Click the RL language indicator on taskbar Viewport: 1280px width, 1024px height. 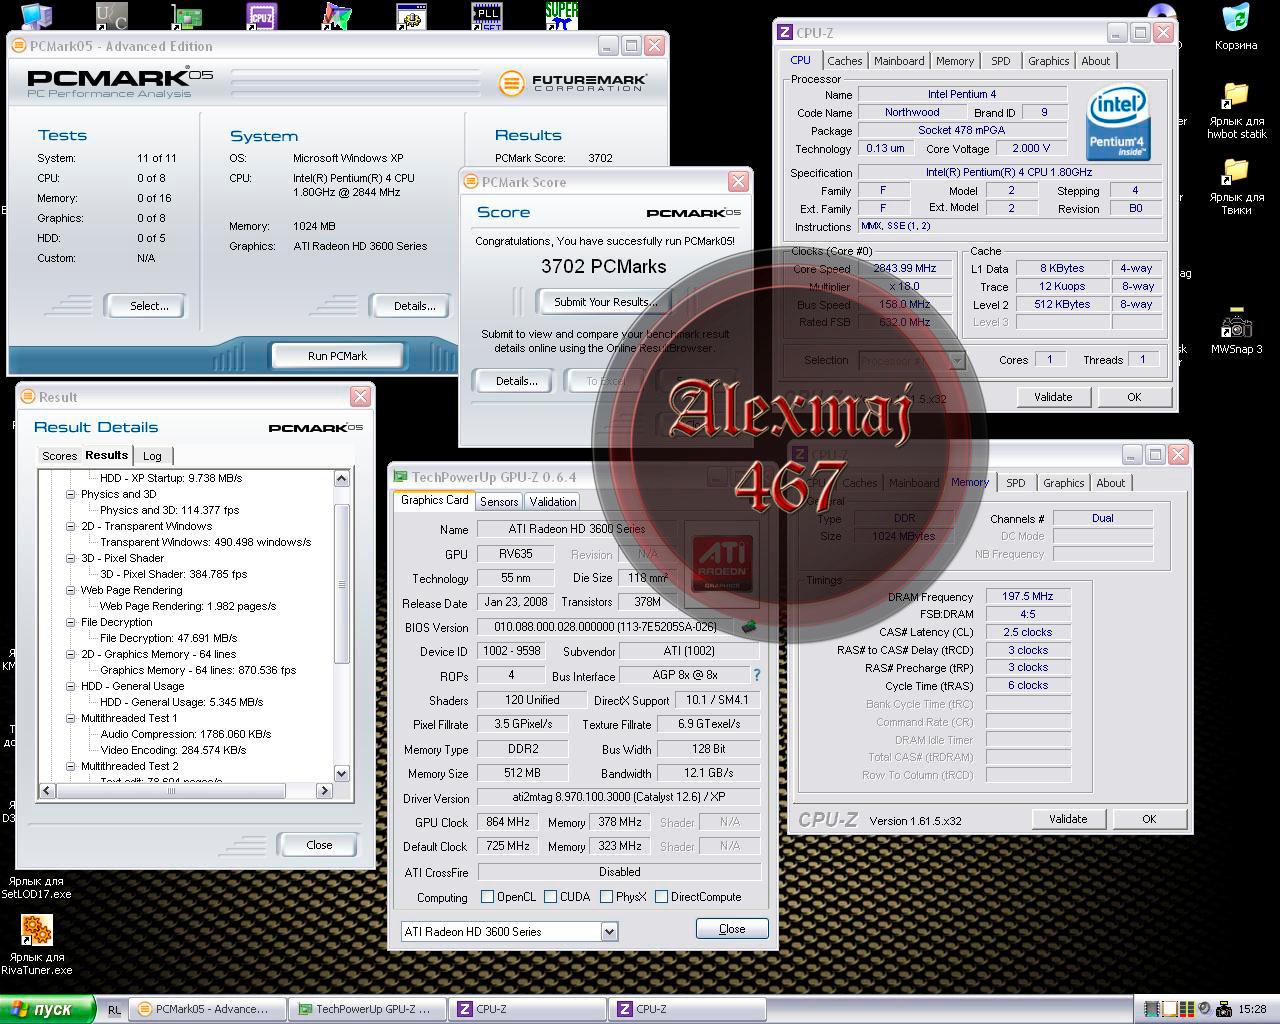click(114, 1009)
